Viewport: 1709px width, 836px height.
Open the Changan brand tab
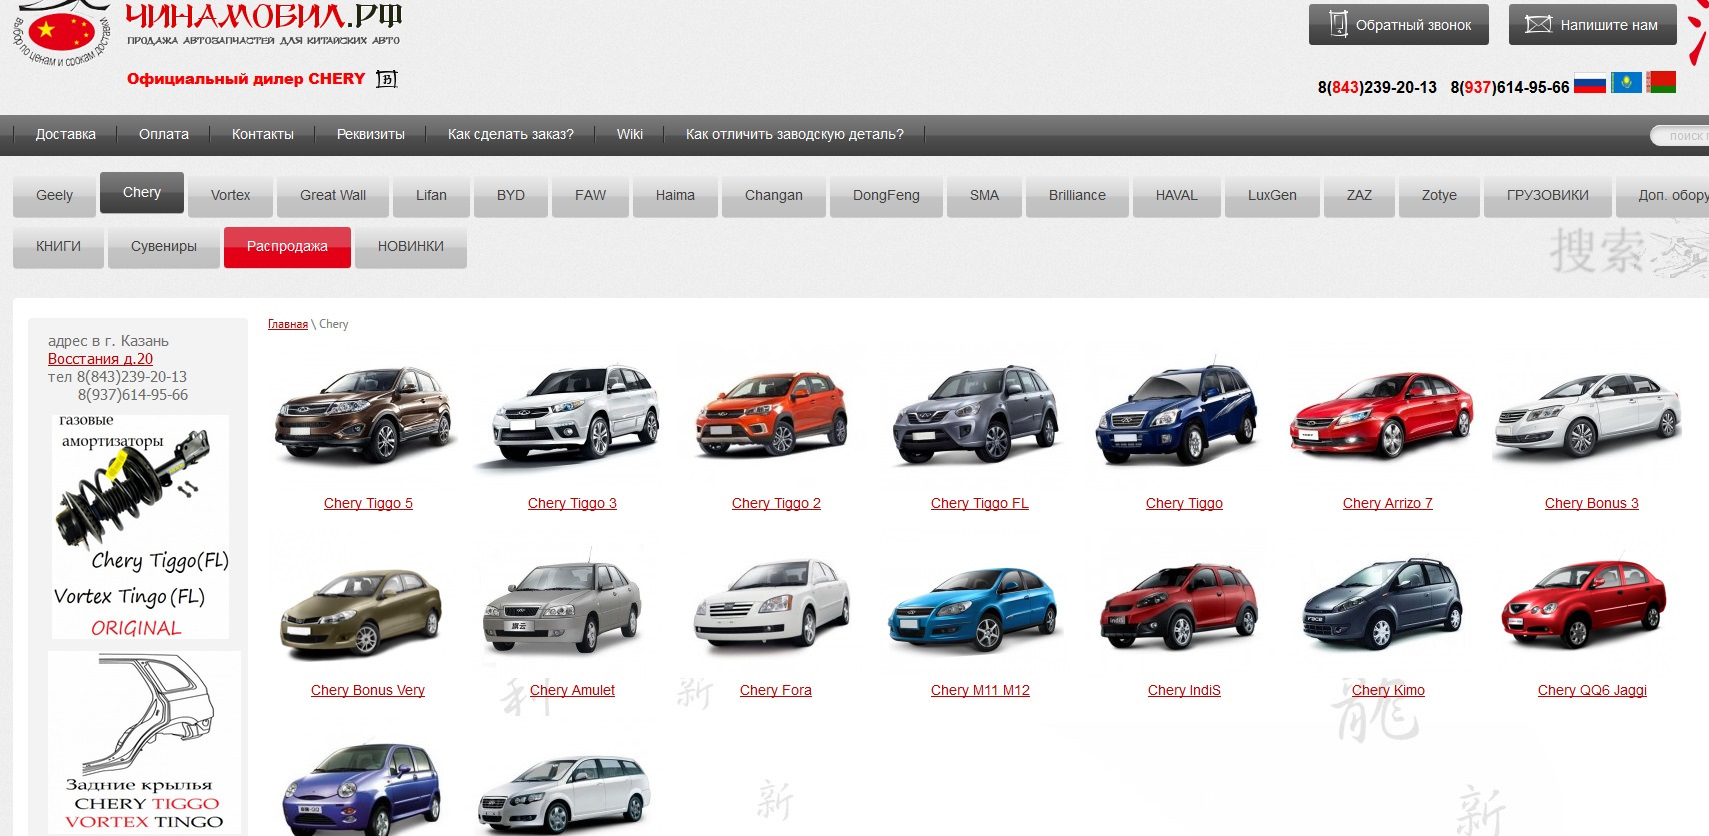774,196
